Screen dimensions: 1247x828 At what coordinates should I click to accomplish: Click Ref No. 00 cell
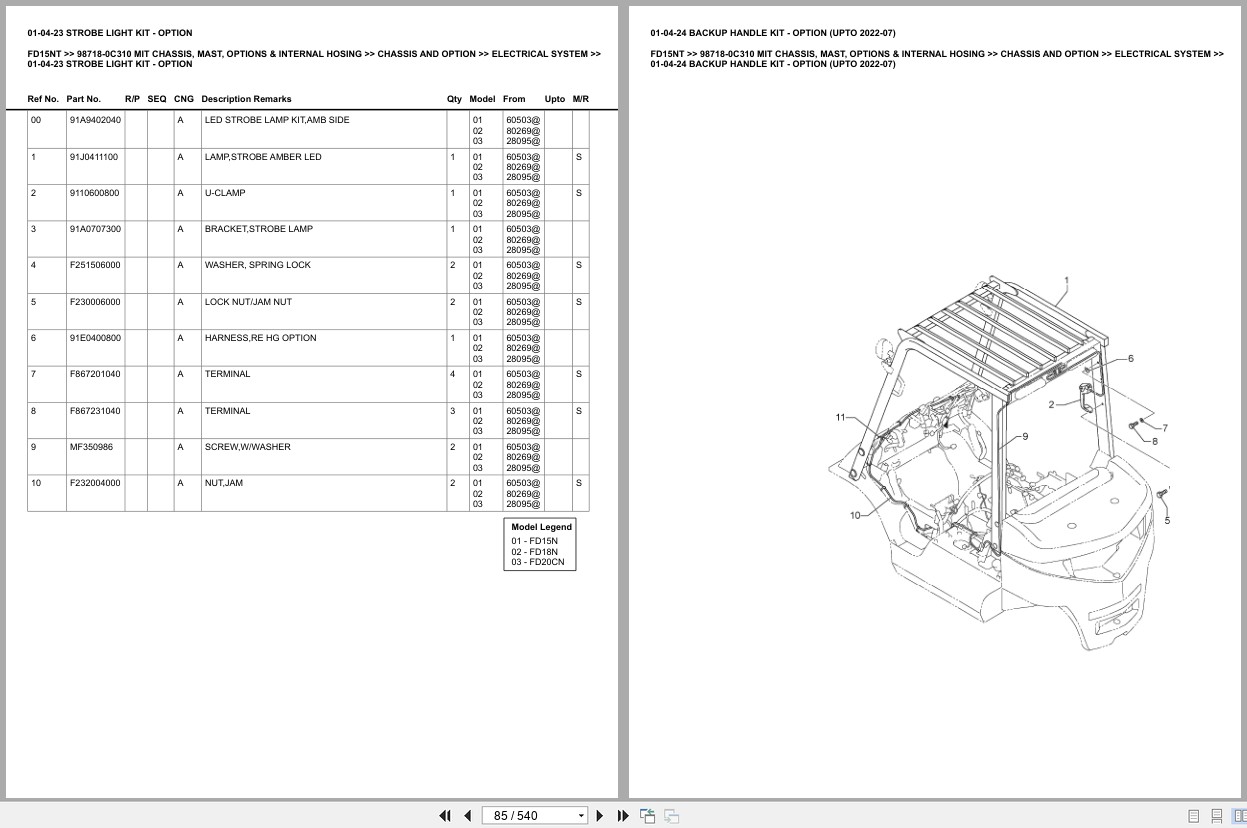(36, 120)
